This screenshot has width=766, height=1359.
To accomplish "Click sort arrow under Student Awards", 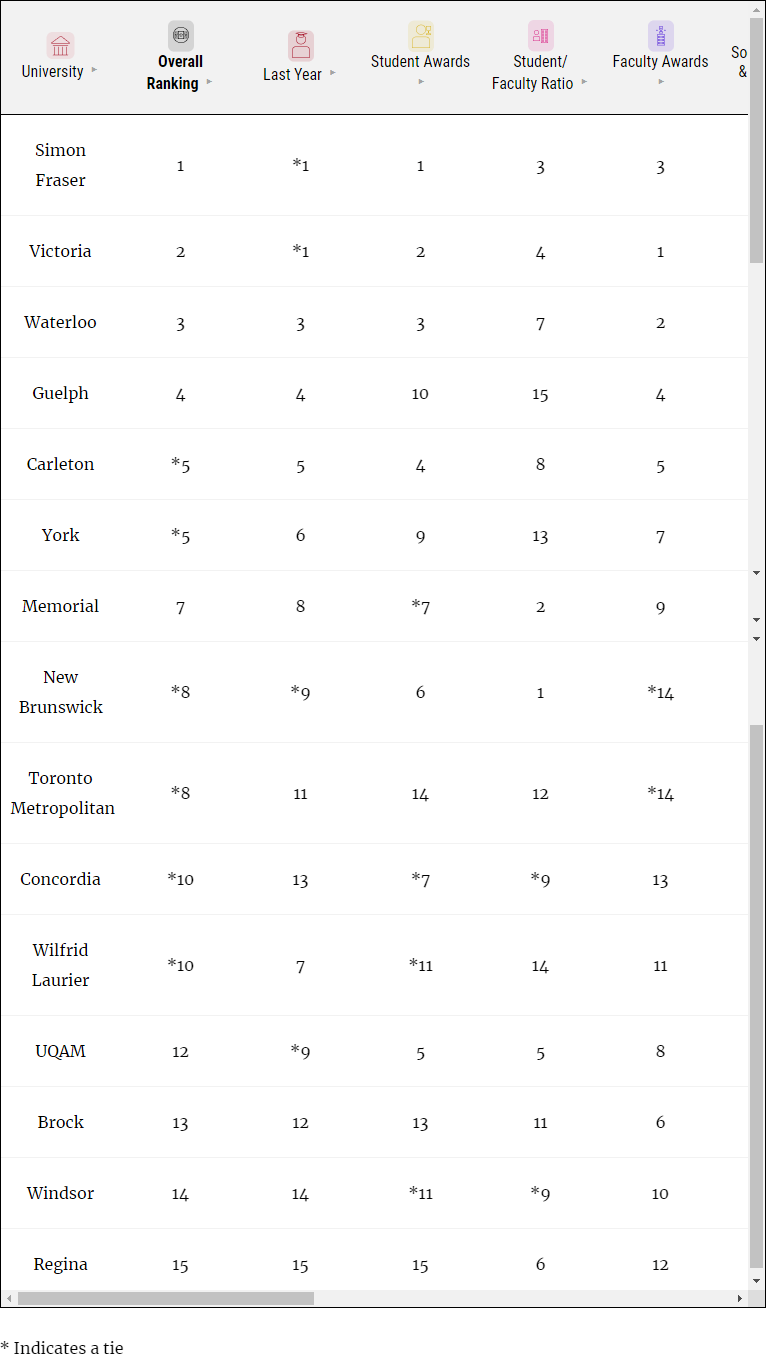I will 420,82.
